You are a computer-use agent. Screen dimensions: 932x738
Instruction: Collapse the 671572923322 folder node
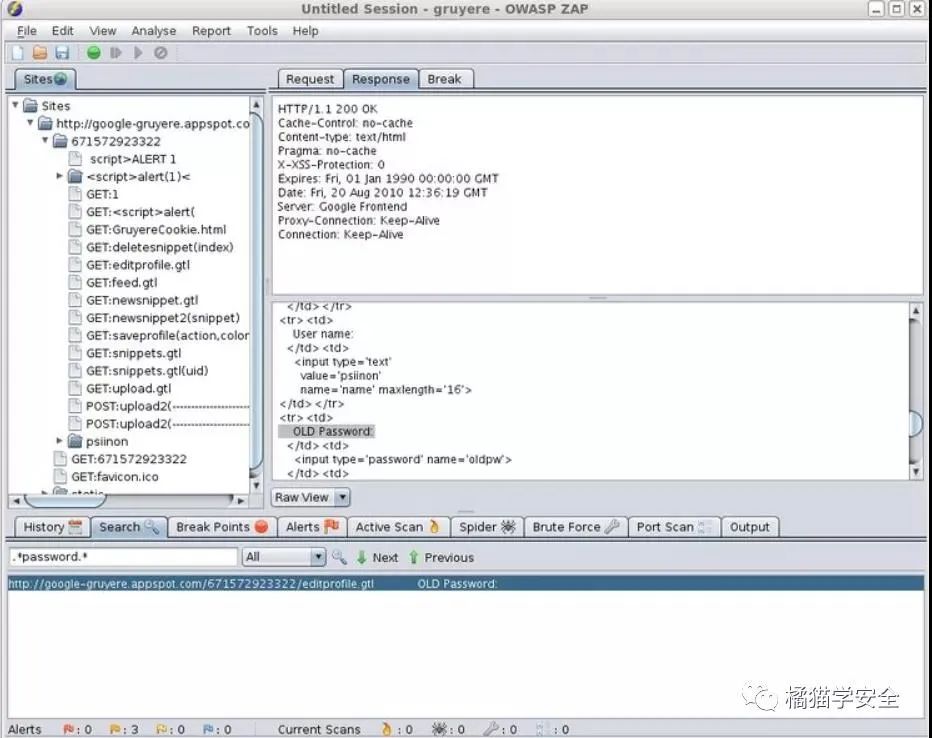click(45, 141)
